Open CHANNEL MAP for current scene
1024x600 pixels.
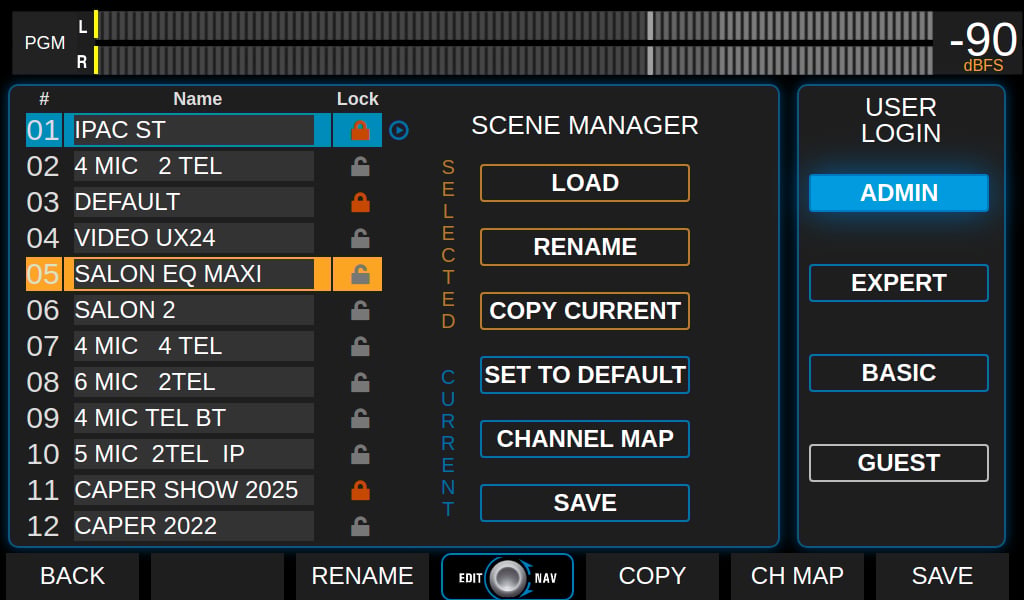pos(584,439)
